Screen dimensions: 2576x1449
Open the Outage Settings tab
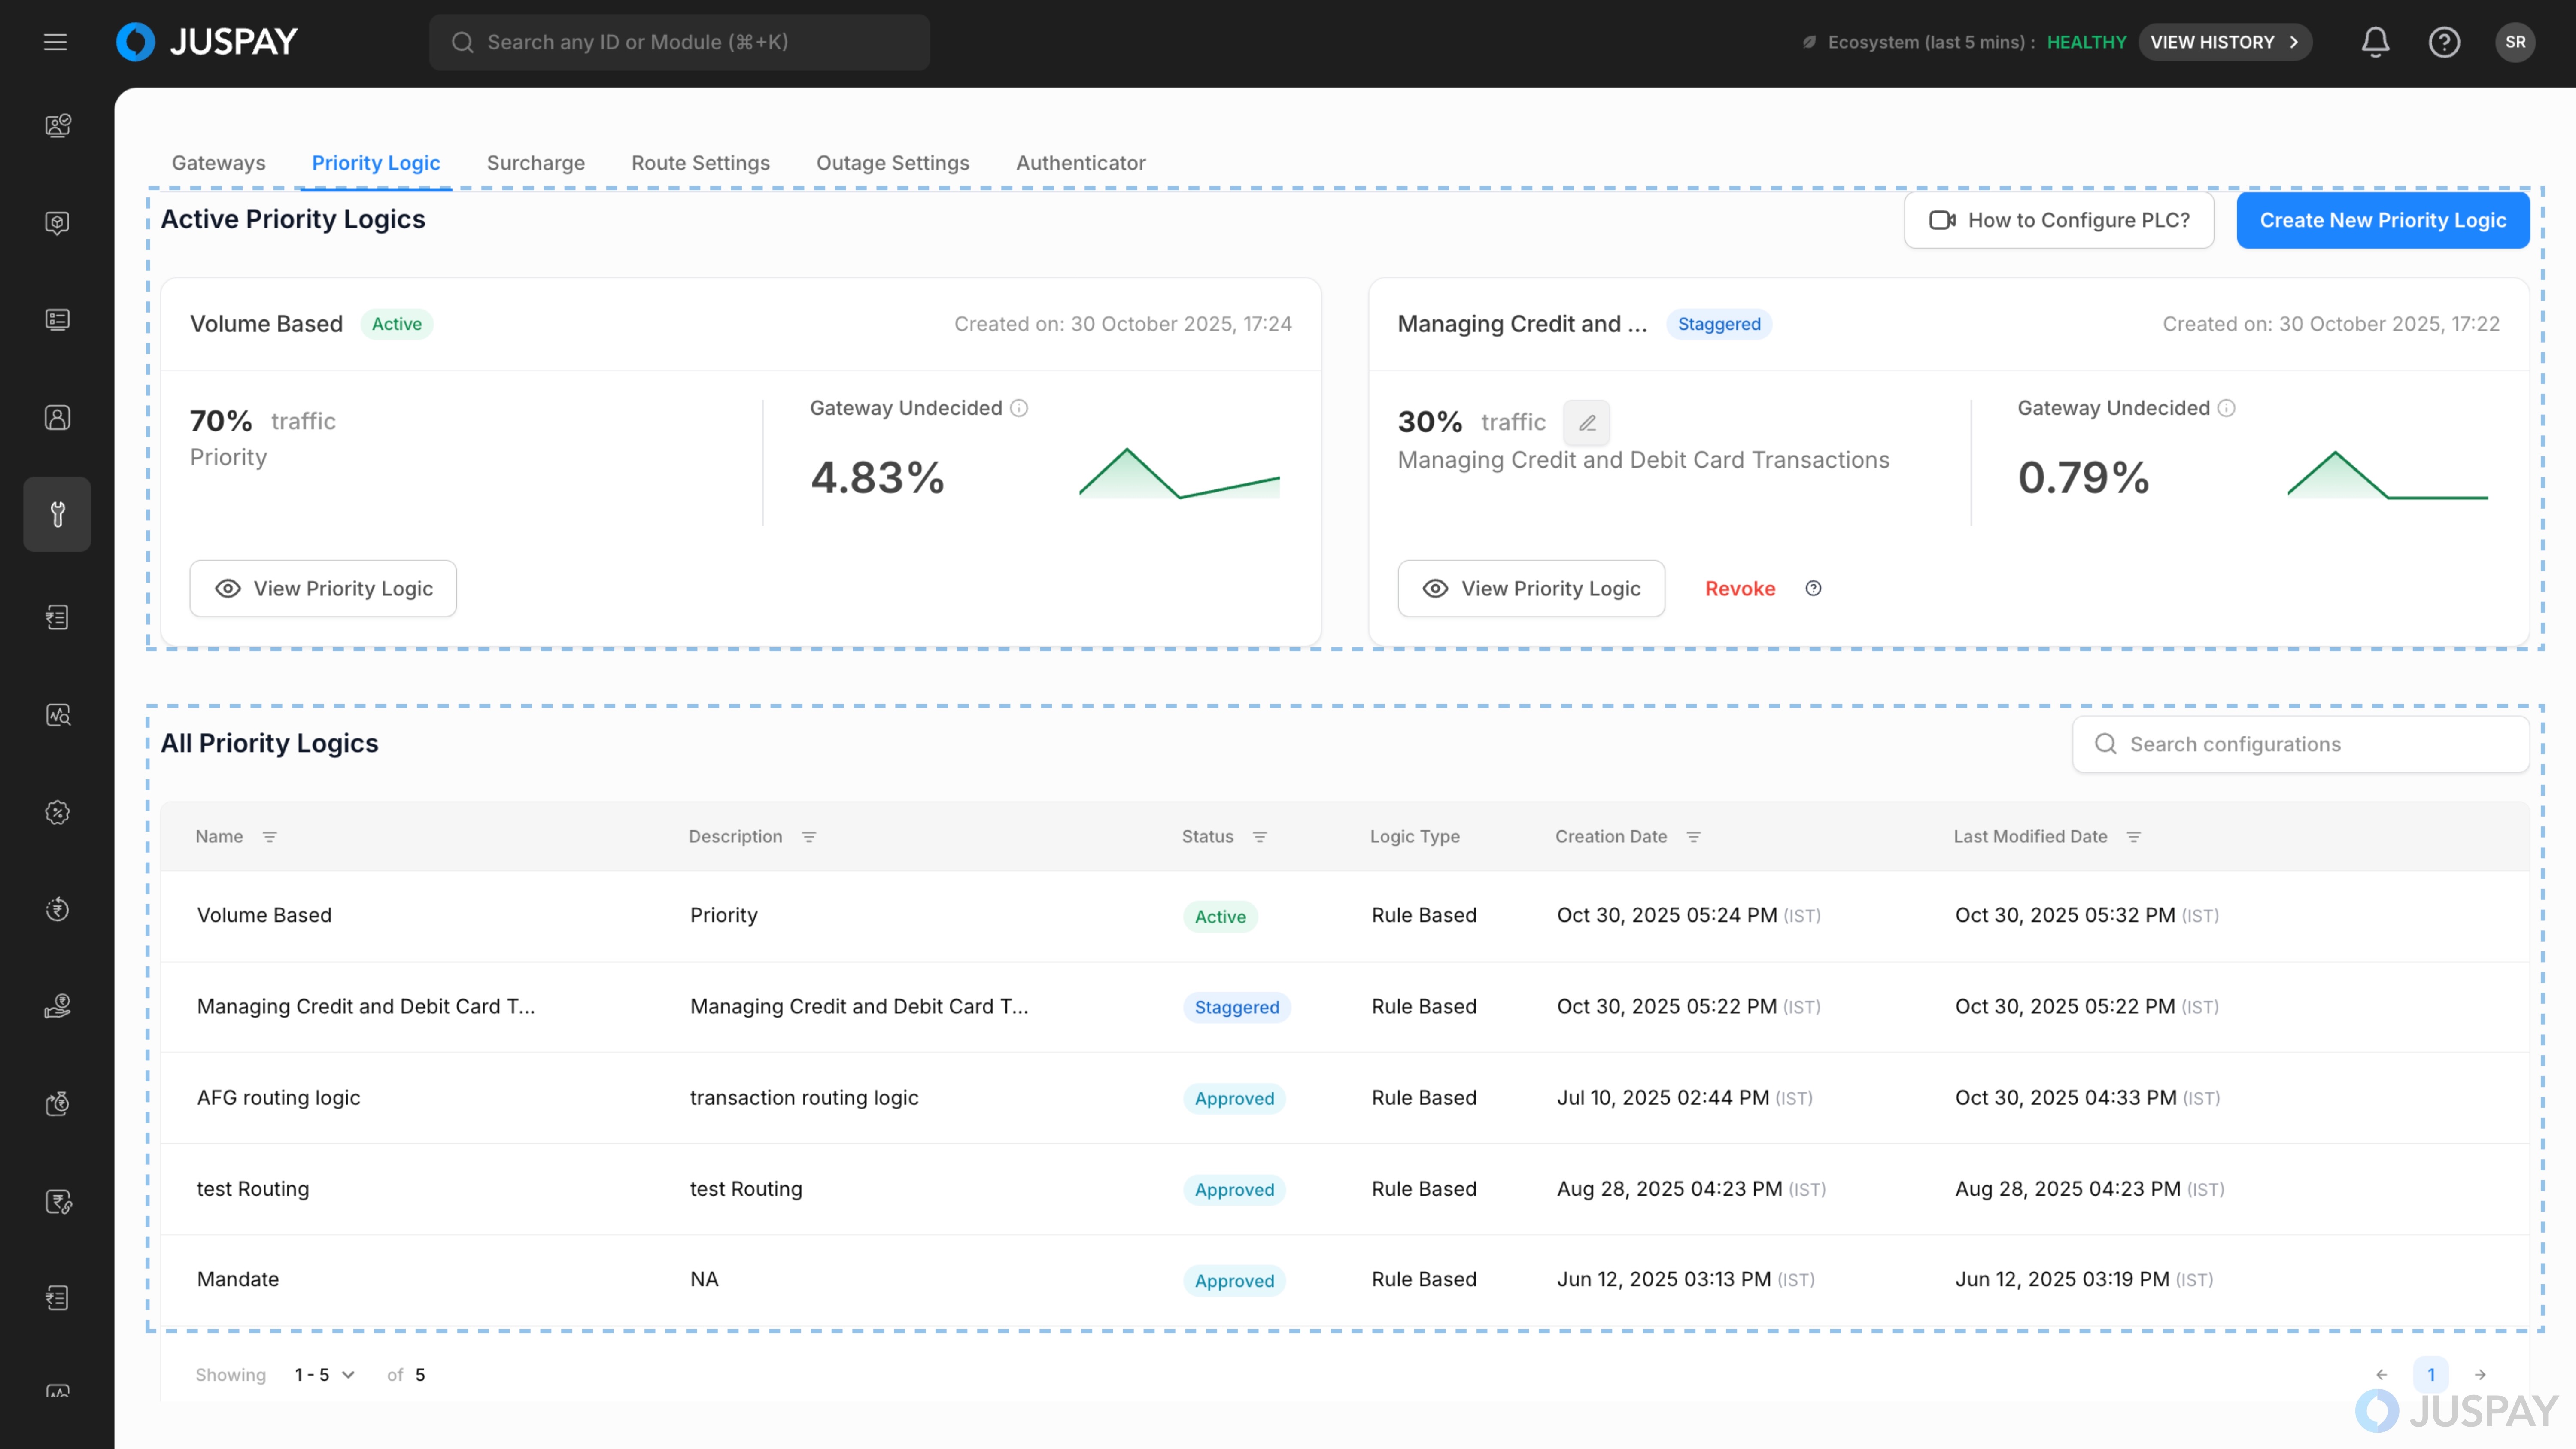(892, 163)
